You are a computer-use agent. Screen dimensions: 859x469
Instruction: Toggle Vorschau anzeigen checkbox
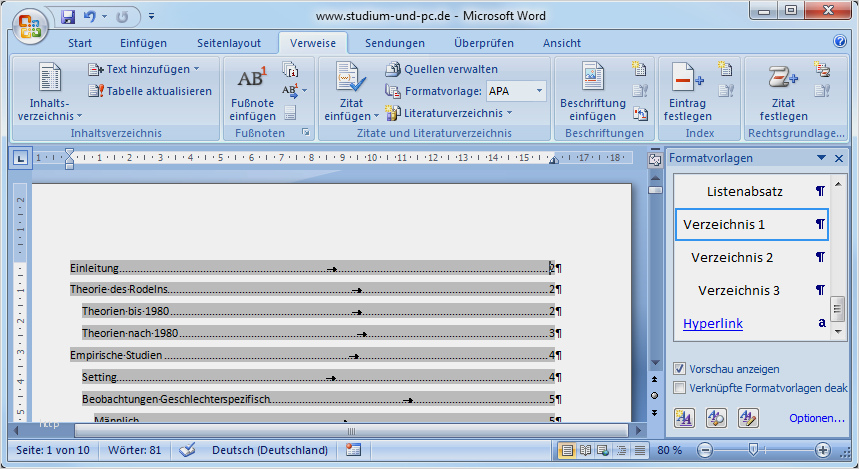tap(681, 369)
